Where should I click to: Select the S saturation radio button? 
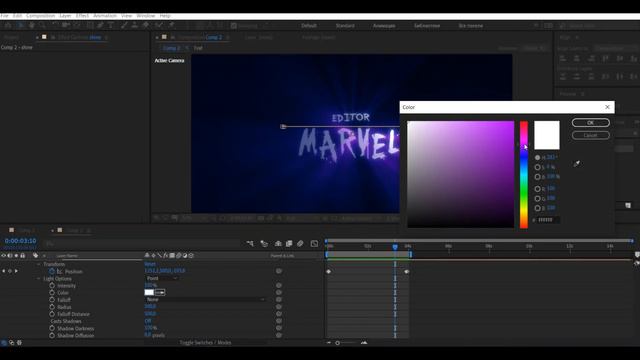[x=538, y=167]
